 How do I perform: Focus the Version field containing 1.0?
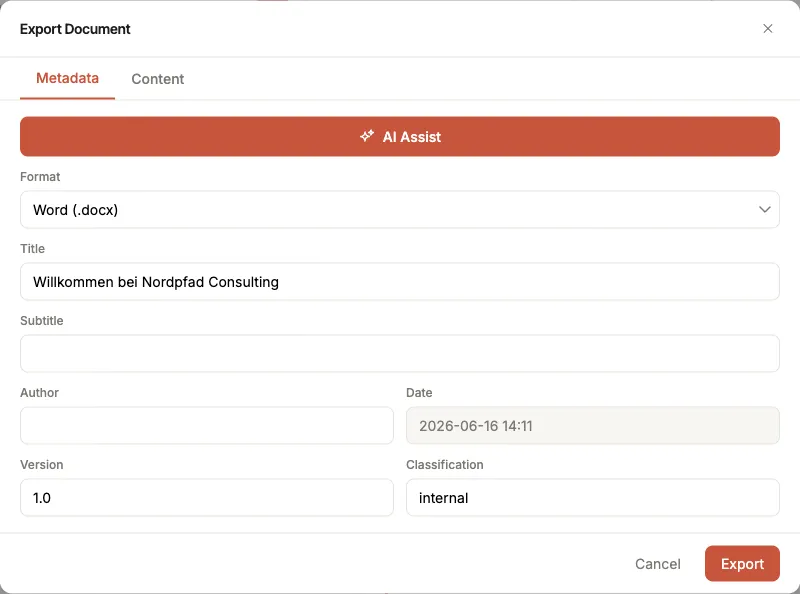tap(207, 498)
